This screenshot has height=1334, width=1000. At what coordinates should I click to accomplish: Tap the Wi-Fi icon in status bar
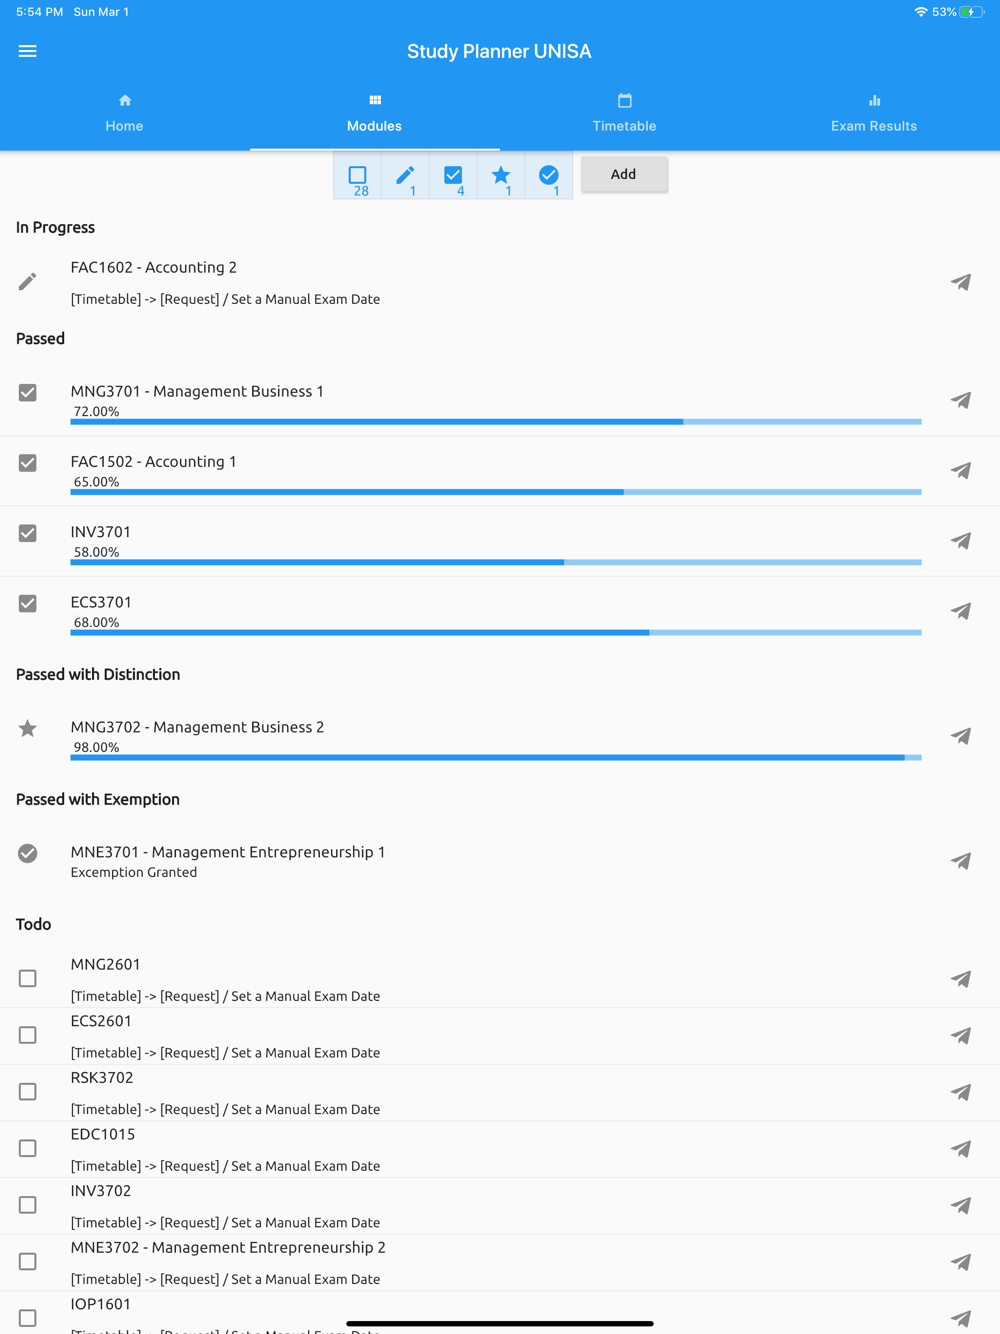920,12
